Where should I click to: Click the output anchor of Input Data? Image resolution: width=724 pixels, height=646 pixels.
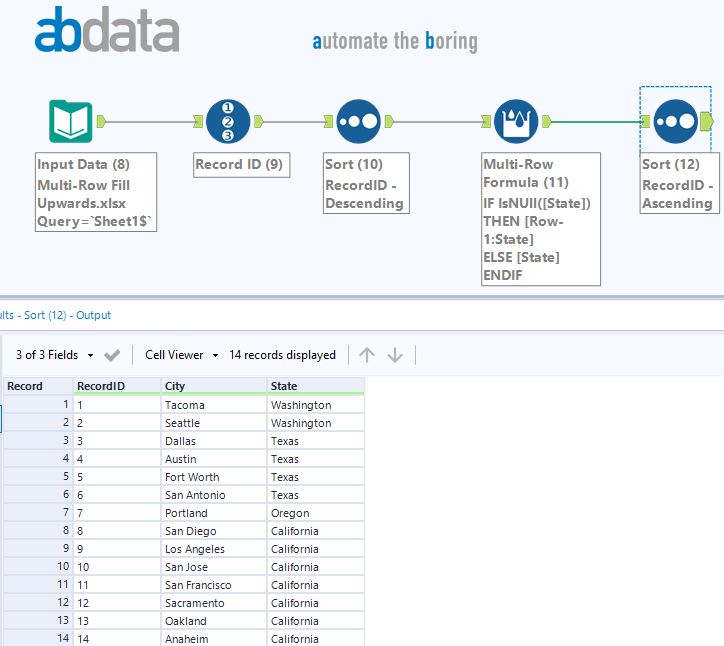[101, 121]
